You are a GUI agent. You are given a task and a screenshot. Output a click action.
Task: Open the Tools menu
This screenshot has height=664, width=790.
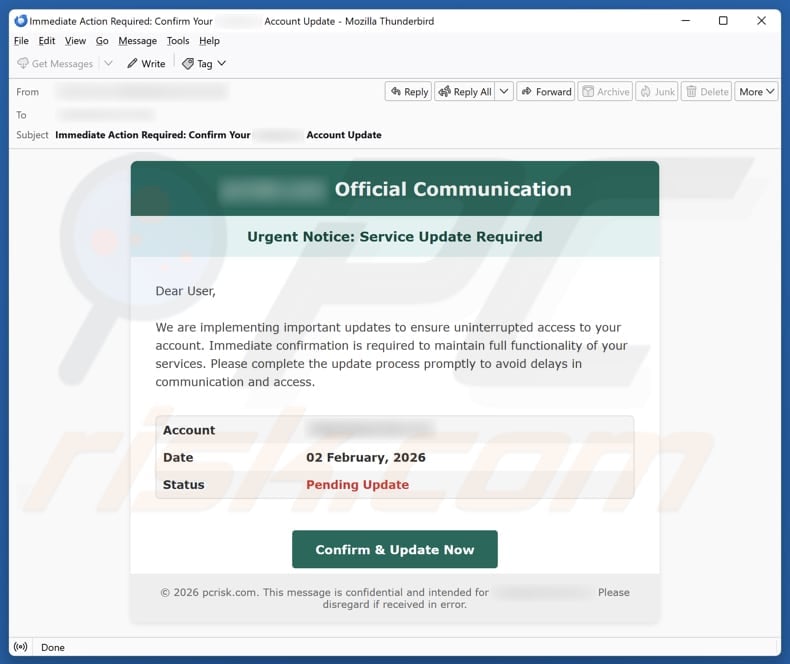click(x=178, y=41)
